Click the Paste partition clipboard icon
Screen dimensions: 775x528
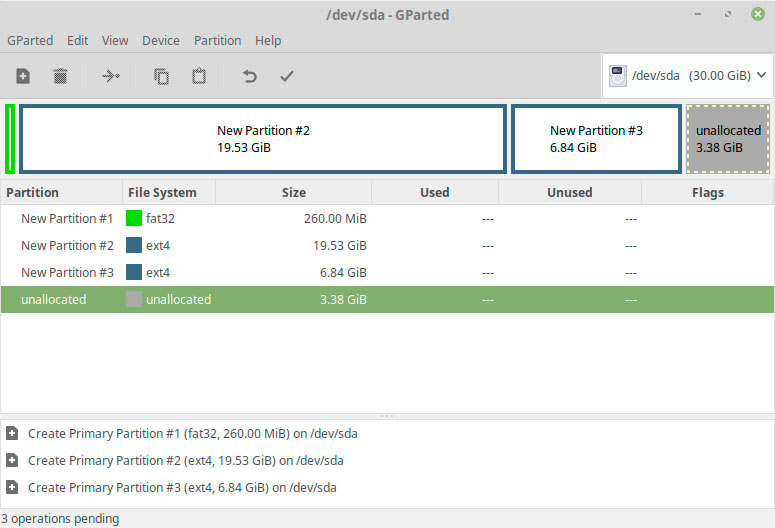199,76
